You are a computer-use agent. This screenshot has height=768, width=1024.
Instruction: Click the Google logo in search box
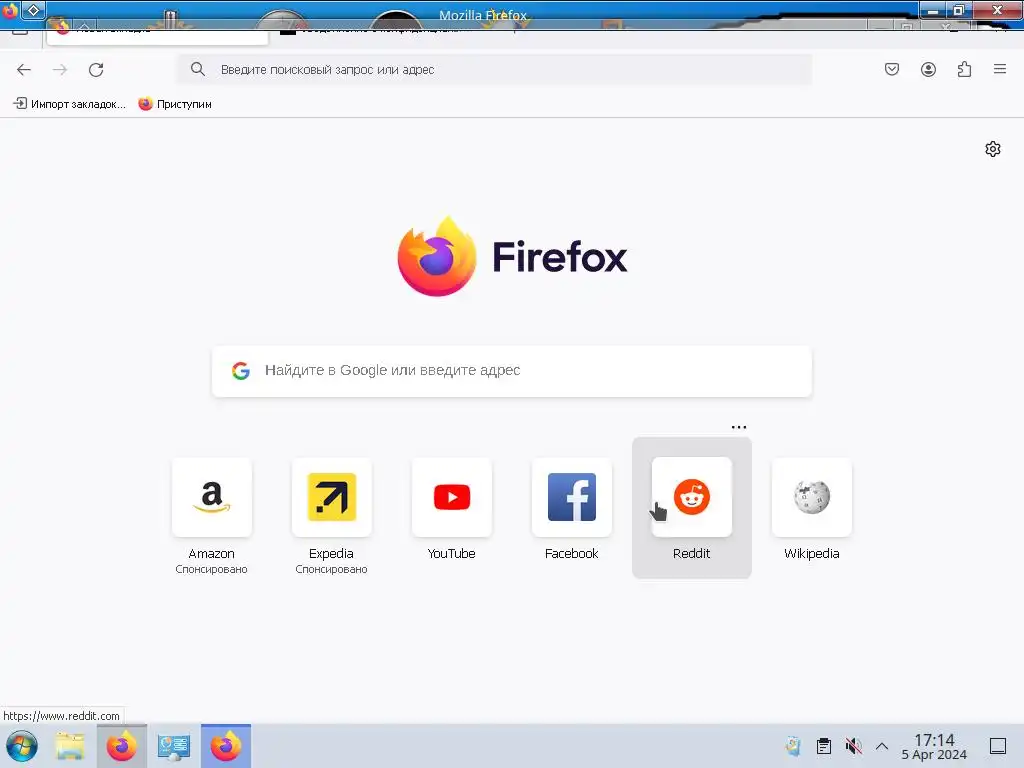(241, 371)
